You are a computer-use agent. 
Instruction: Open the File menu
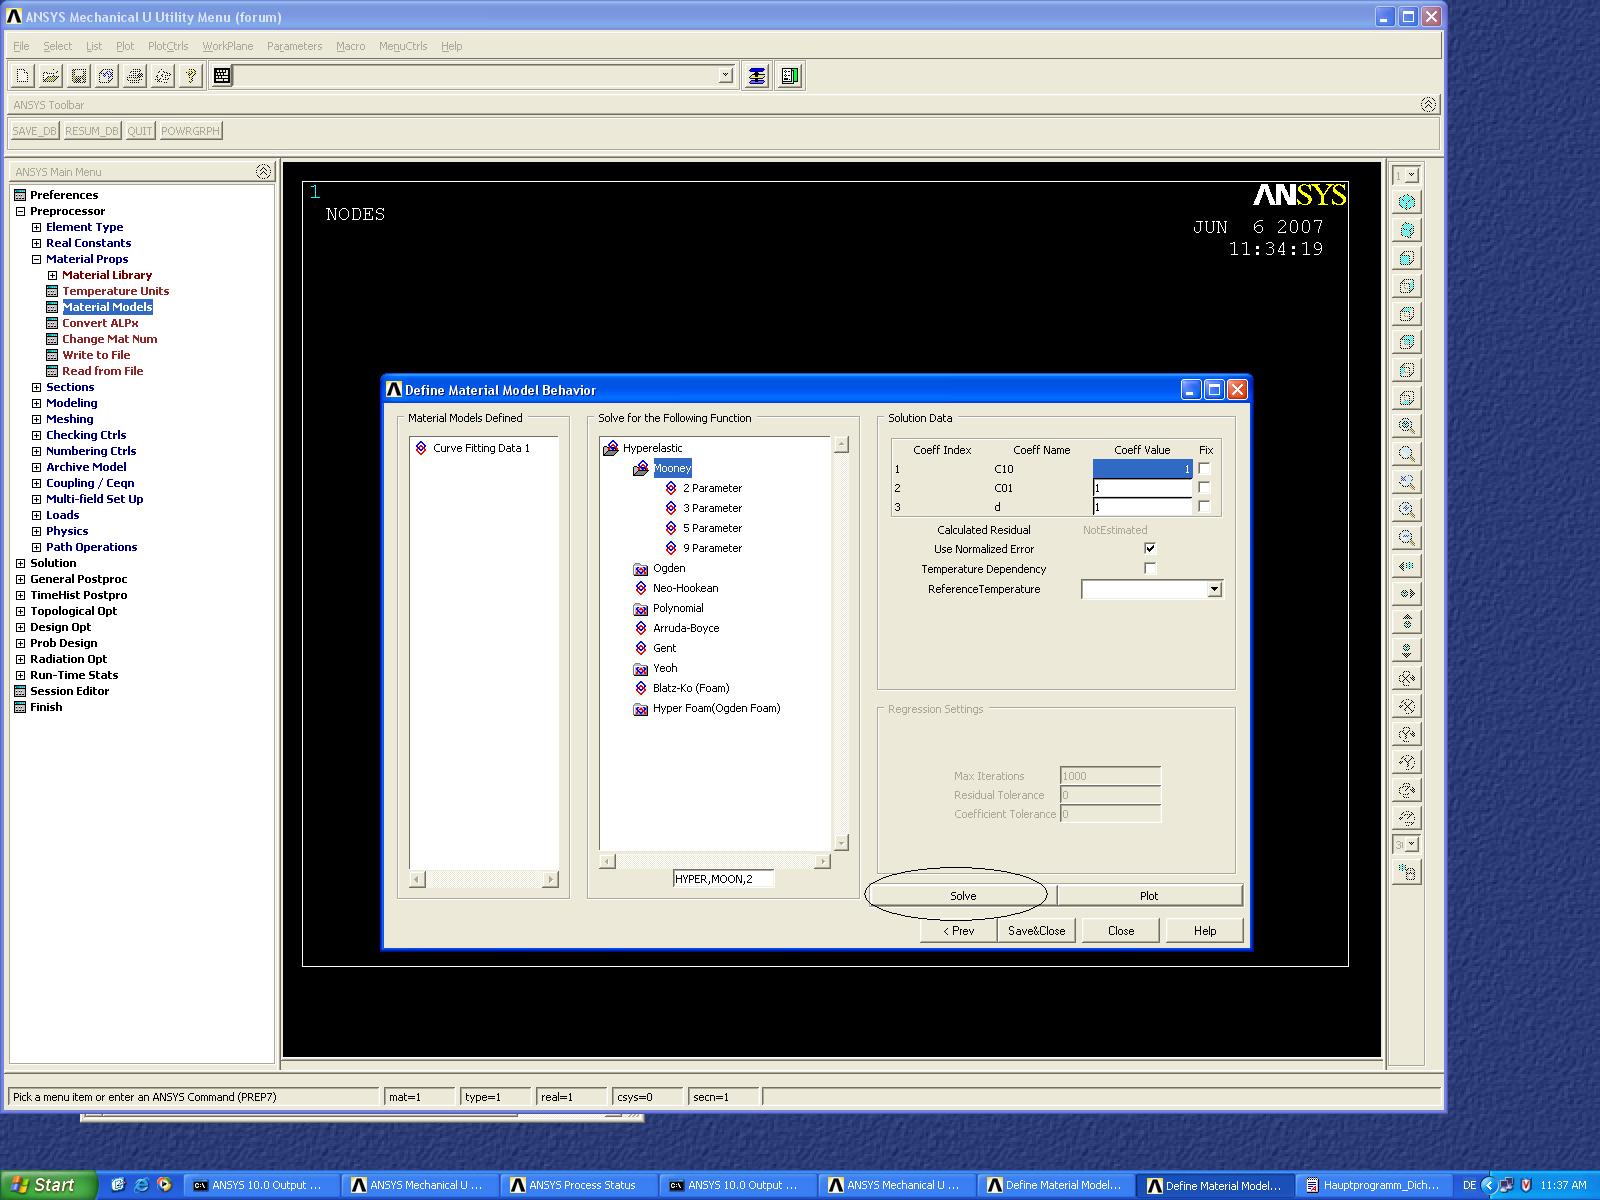tap(21, 46)
